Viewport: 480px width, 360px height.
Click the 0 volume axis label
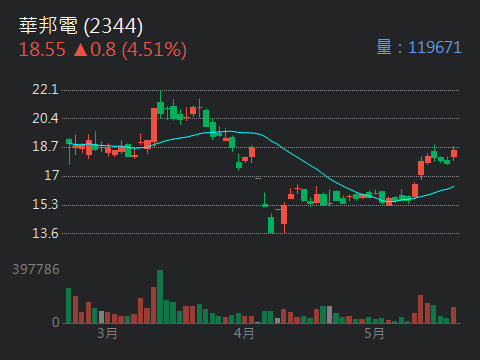(56, 322)
